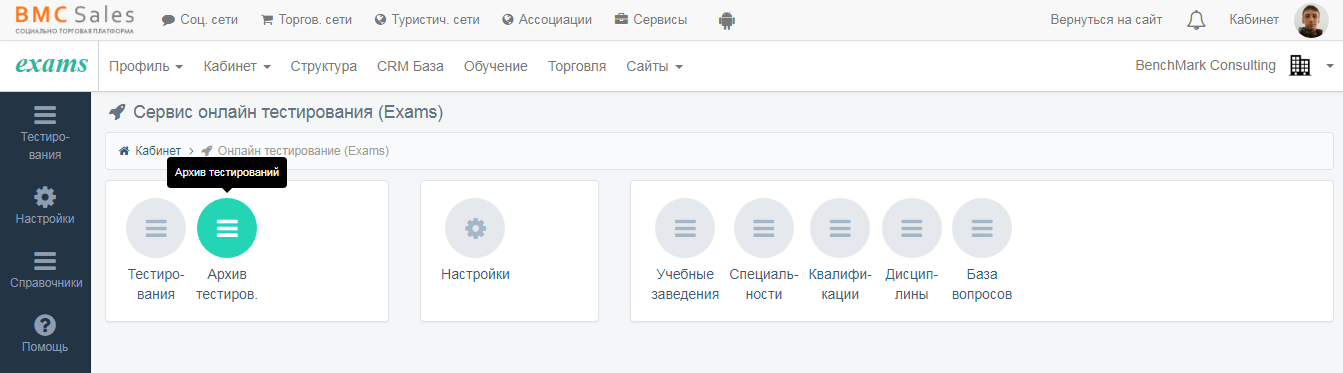Open the Квалификации circle icon
The width and height of the screenshot is (1343, 373).
(840, 229)
